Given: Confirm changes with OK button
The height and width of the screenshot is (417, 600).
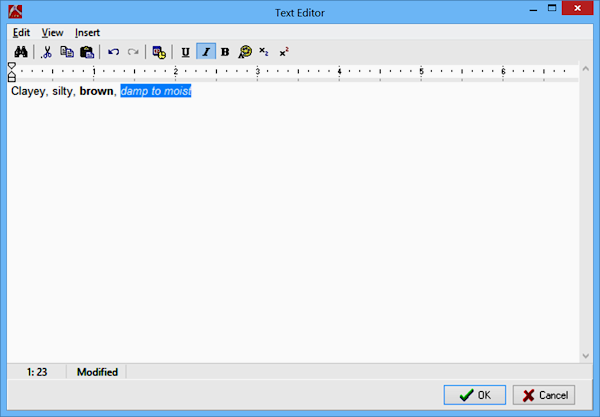Looking at the screenshot, I should click(475, 395).
